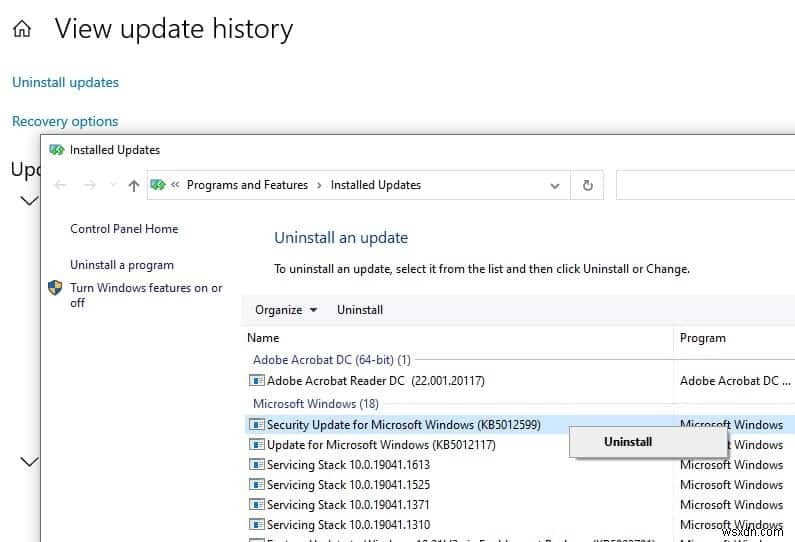Screen dimensions: 795x542
Task: Open the Organize dropdown menu
Action: point(286,310)
